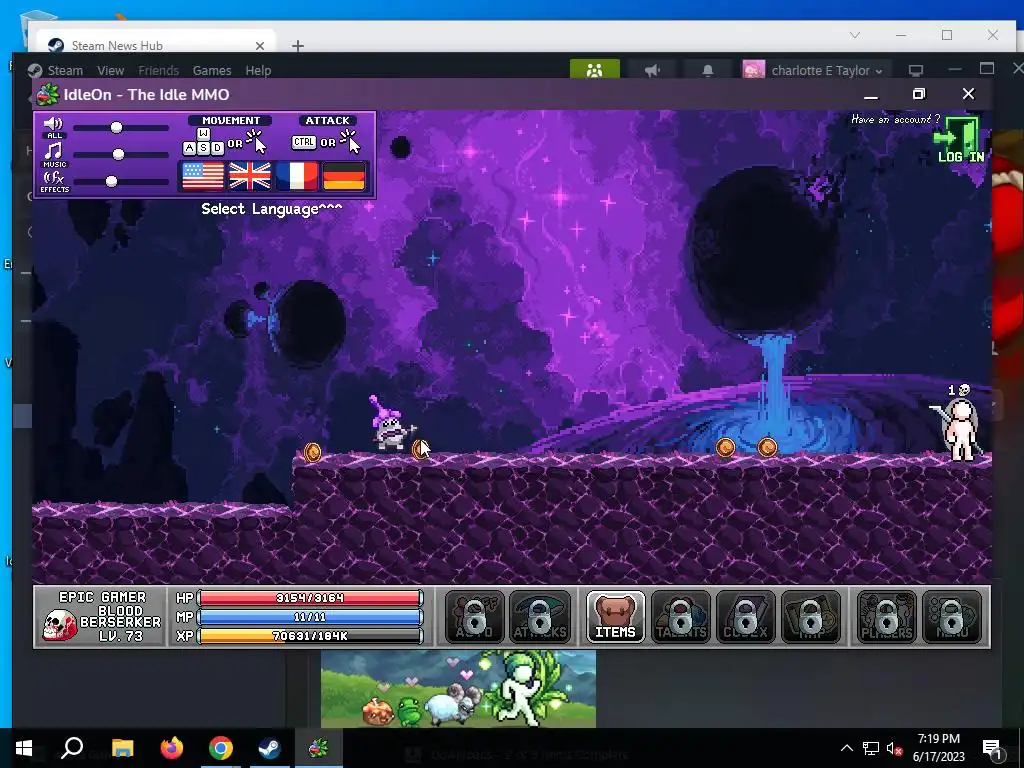Click the skull character portrait

point(58,625)
